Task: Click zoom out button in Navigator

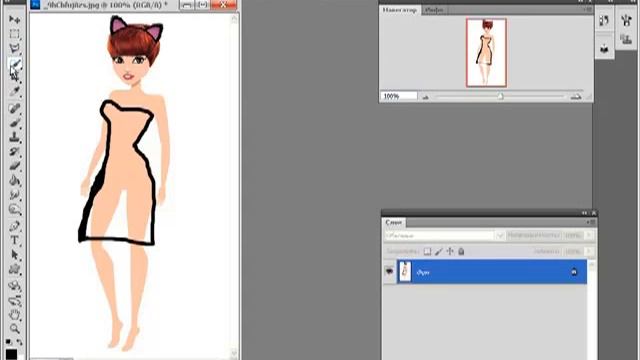Action: [x=425, y=97]
